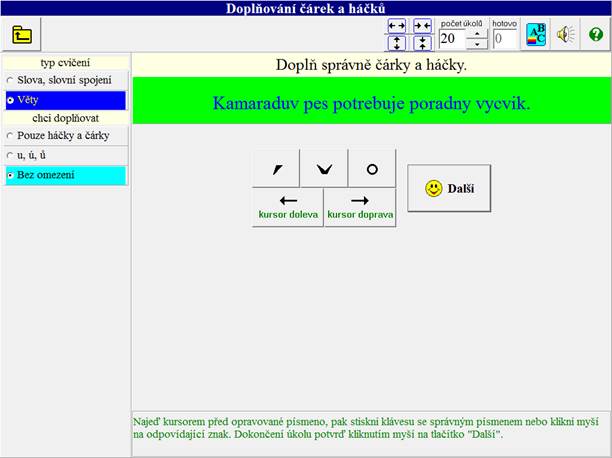Toggle the speaker sound icon
Viewport: 612px width, 458px height.
click(x=566, y=35)
